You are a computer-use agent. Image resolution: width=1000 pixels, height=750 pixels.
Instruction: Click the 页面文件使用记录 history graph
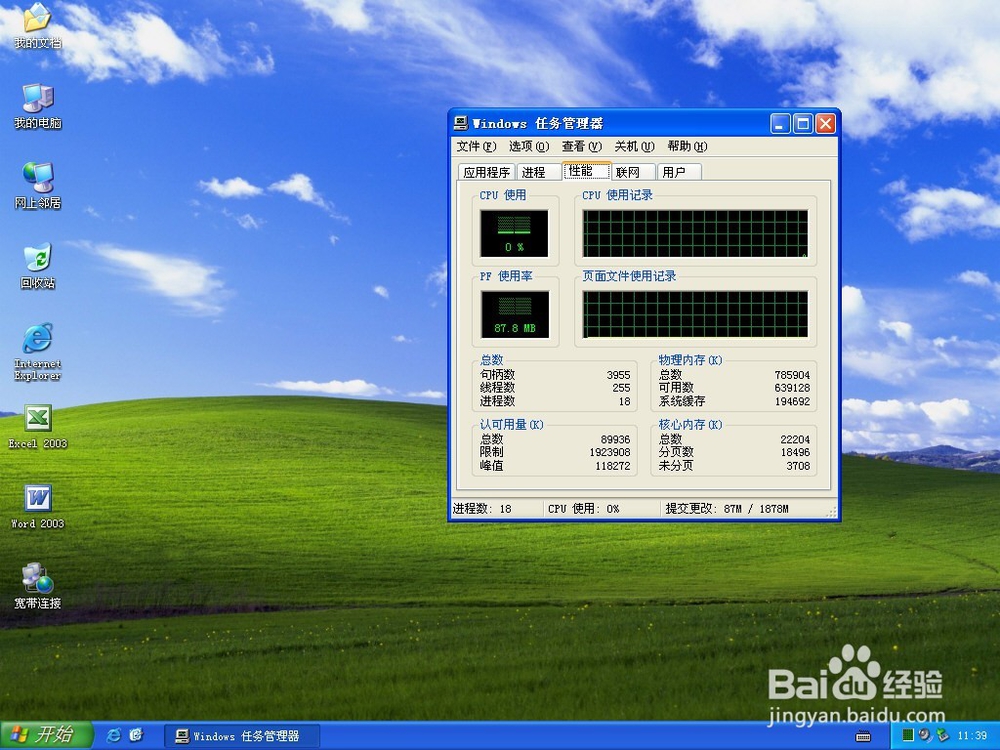point(695,314)
